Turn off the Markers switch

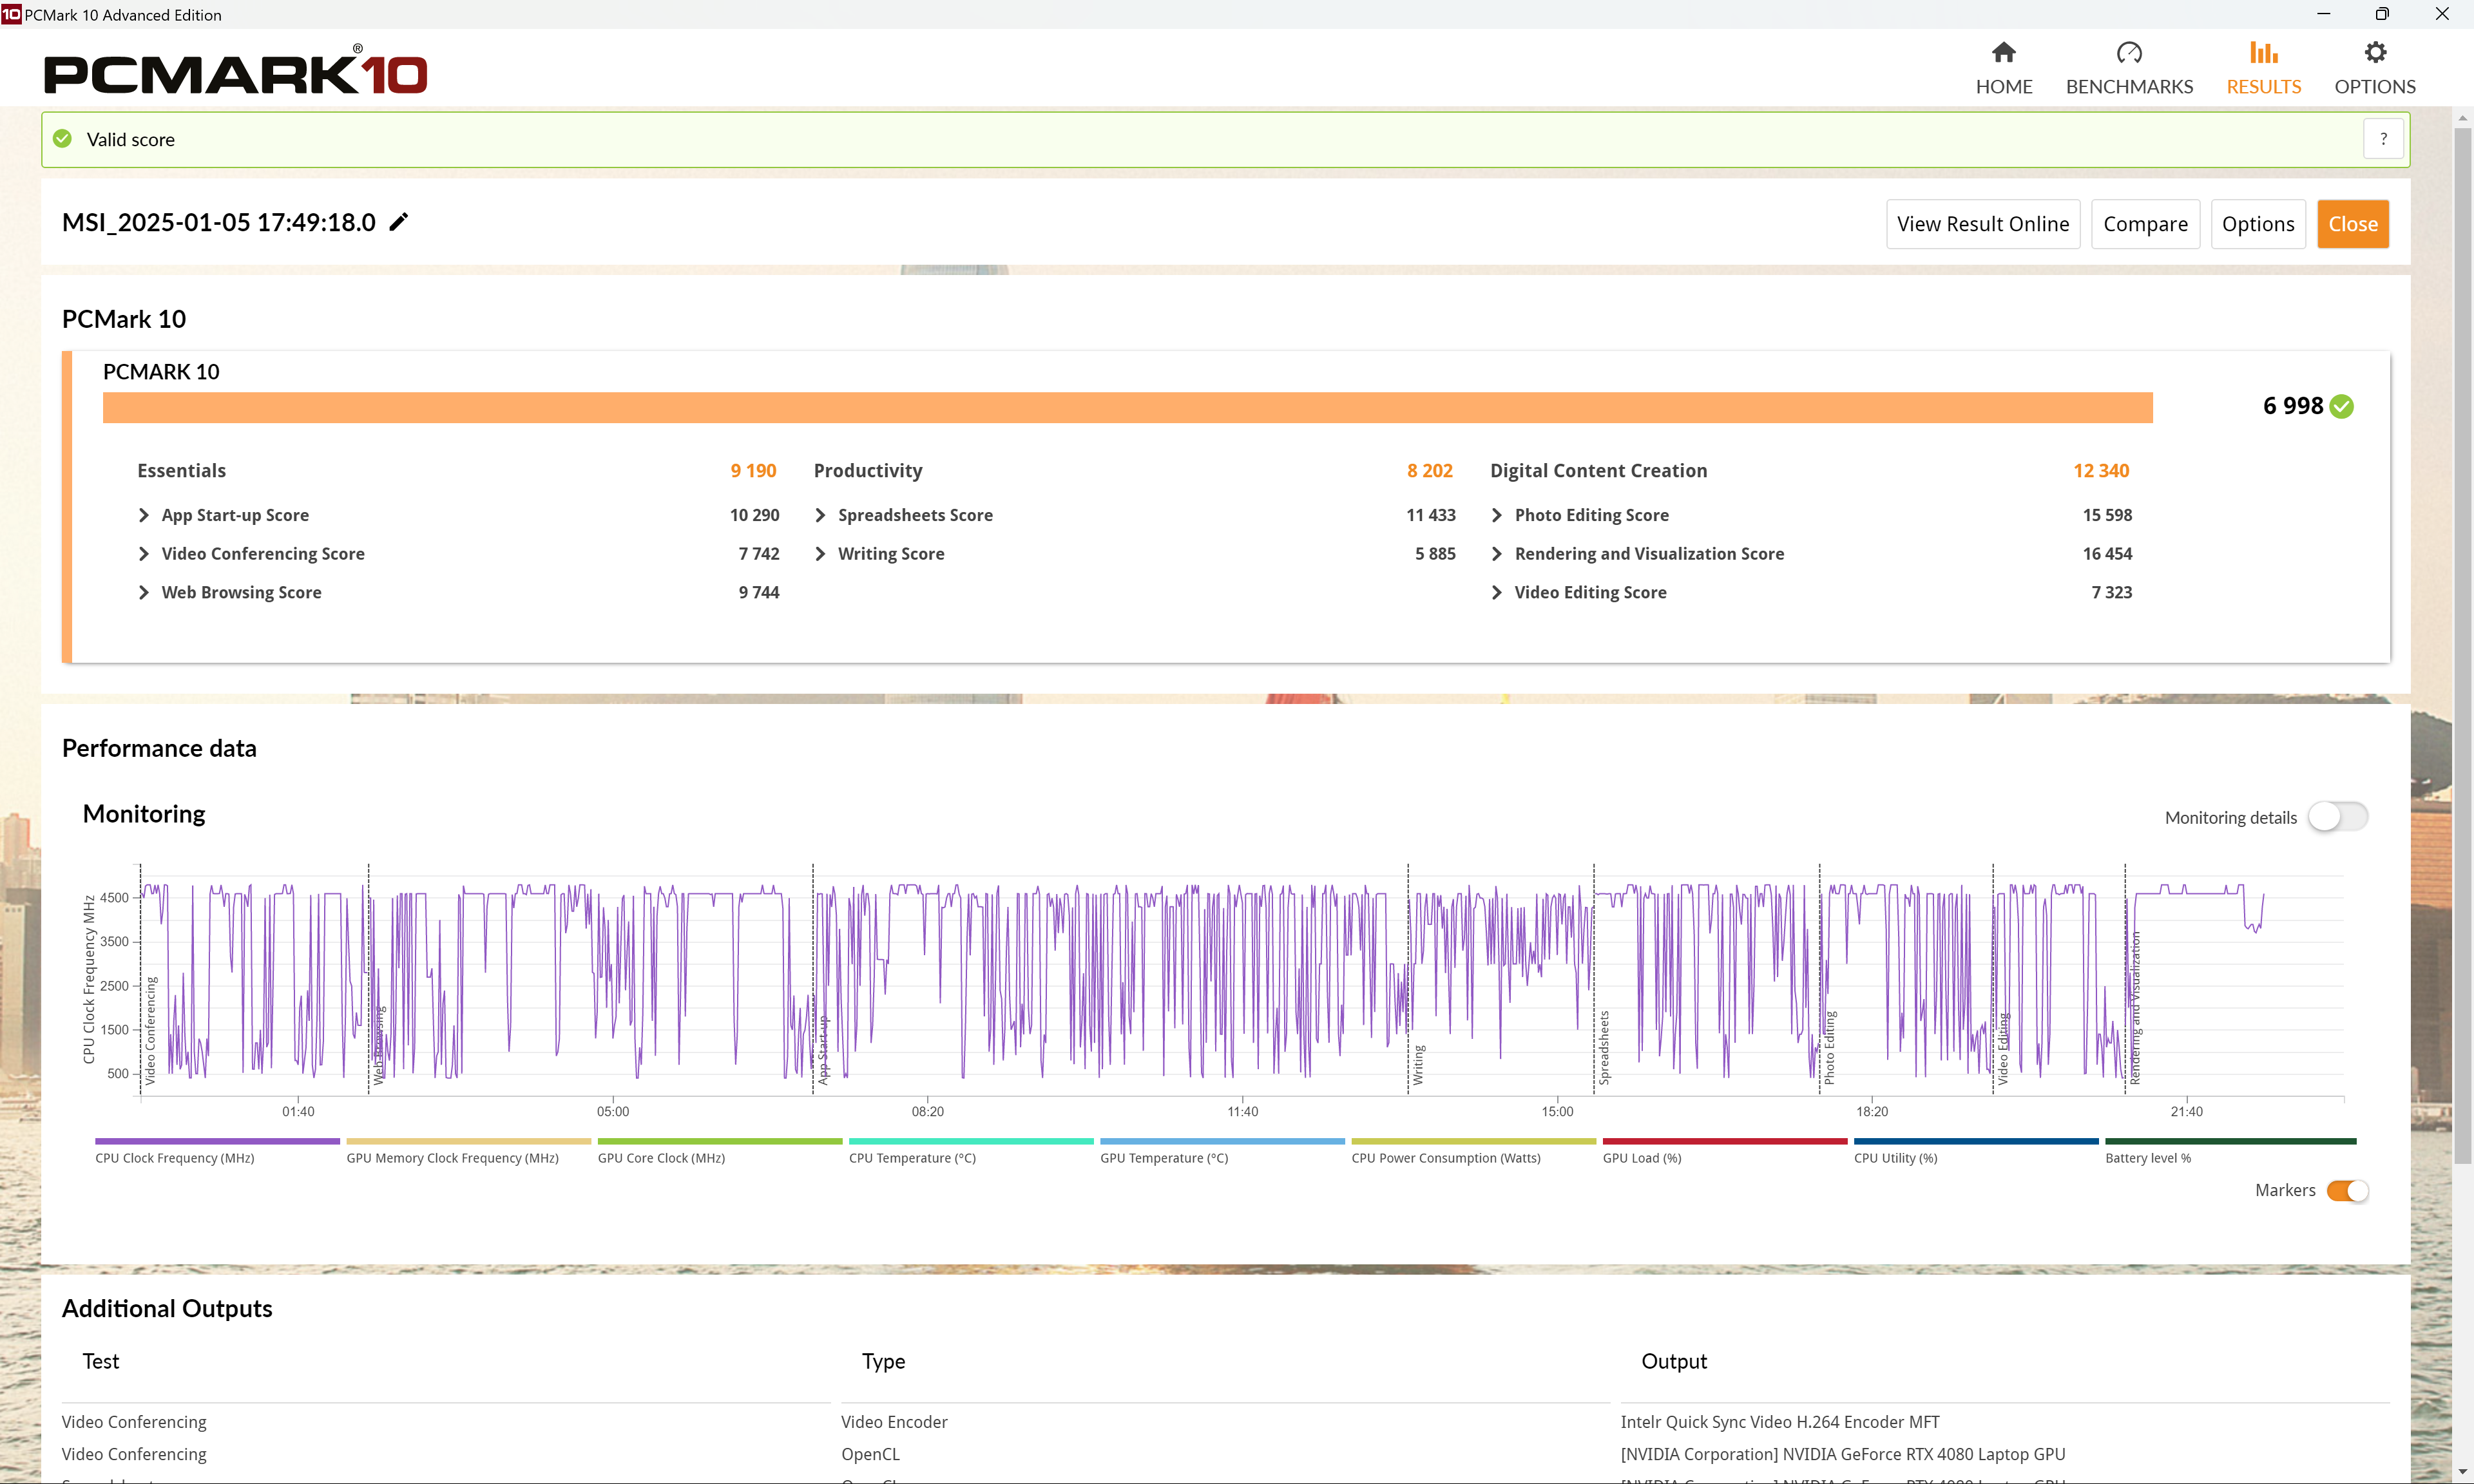(x=2347, y=1190)
